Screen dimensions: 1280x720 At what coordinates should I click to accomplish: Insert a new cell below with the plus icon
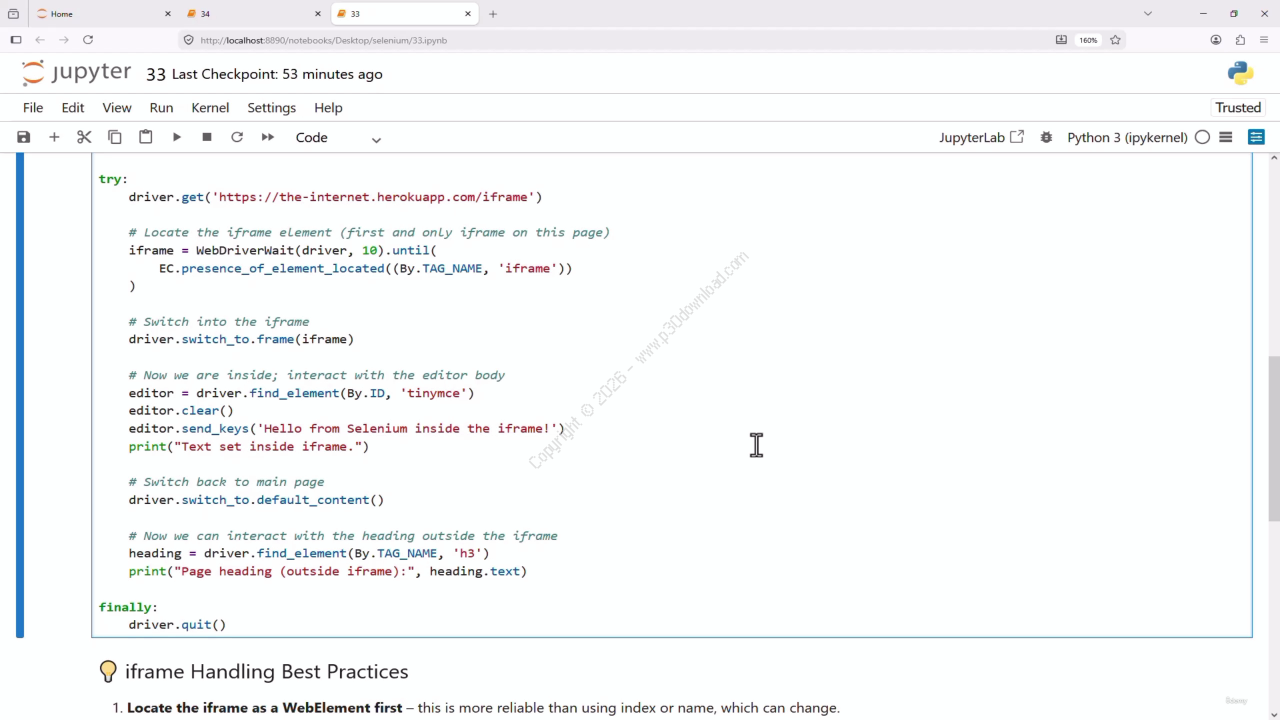tap(54, 137)
